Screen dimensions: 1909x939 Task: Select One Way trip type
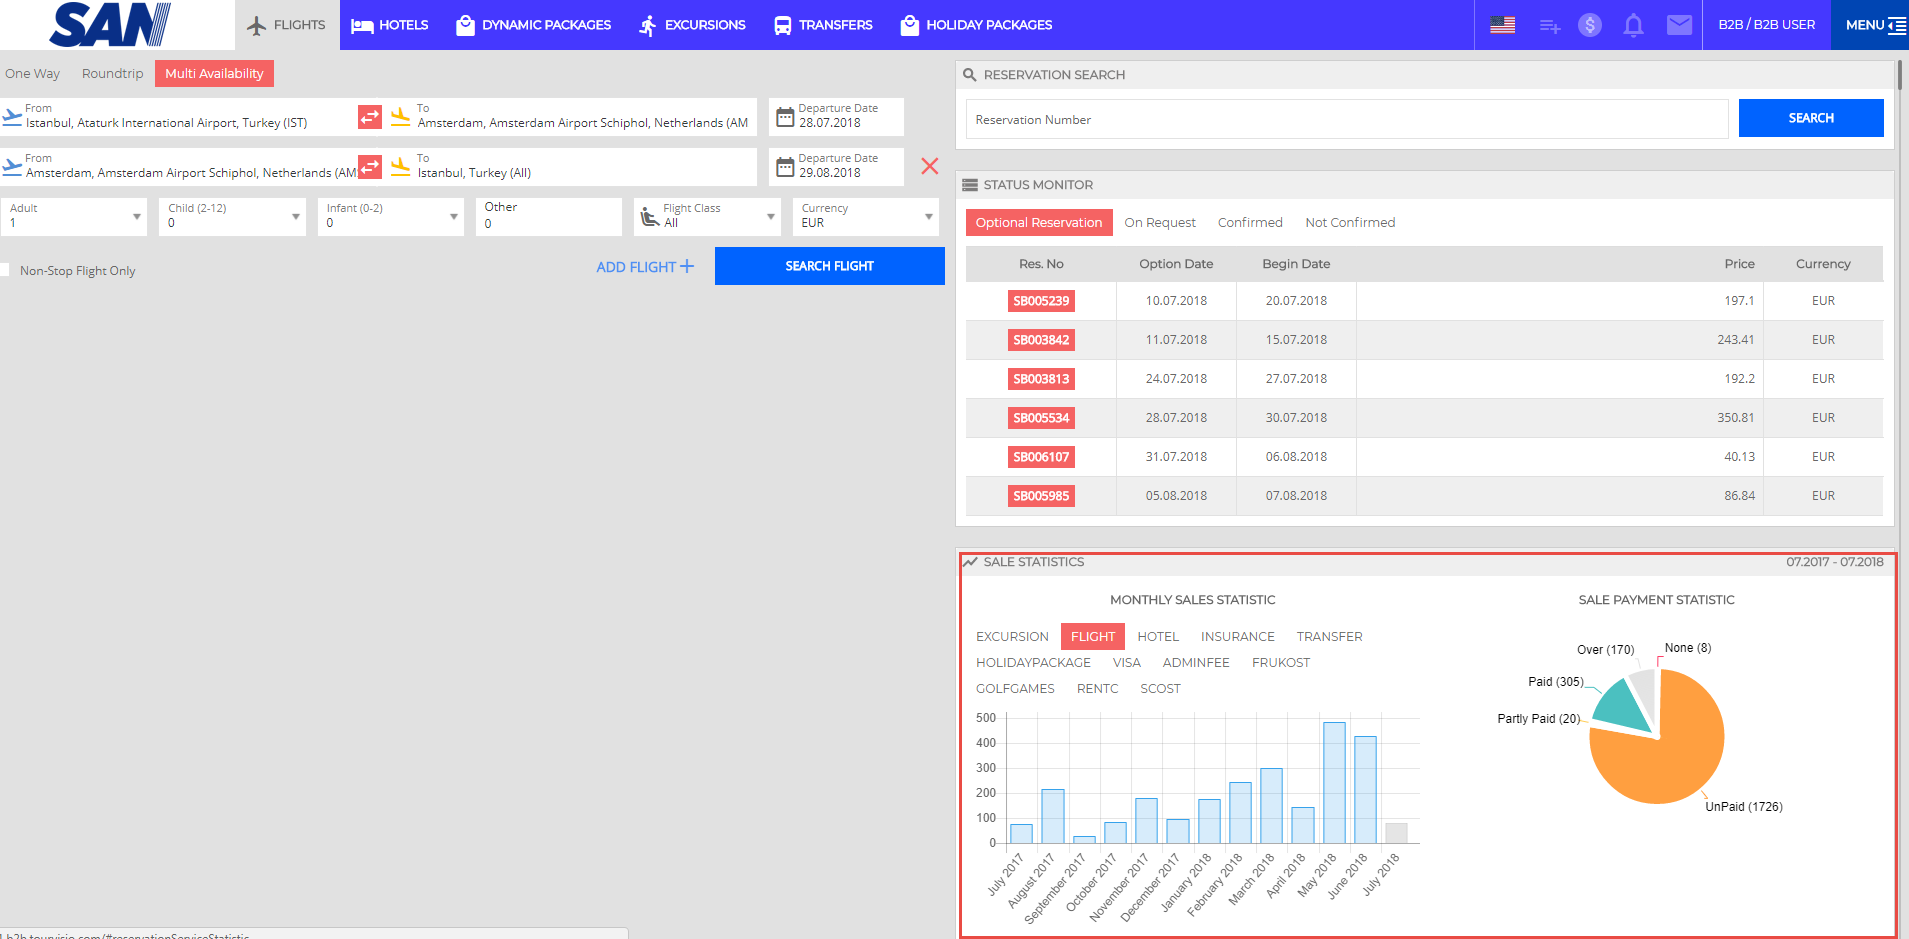pyautogui.click(x=32, y=74)
